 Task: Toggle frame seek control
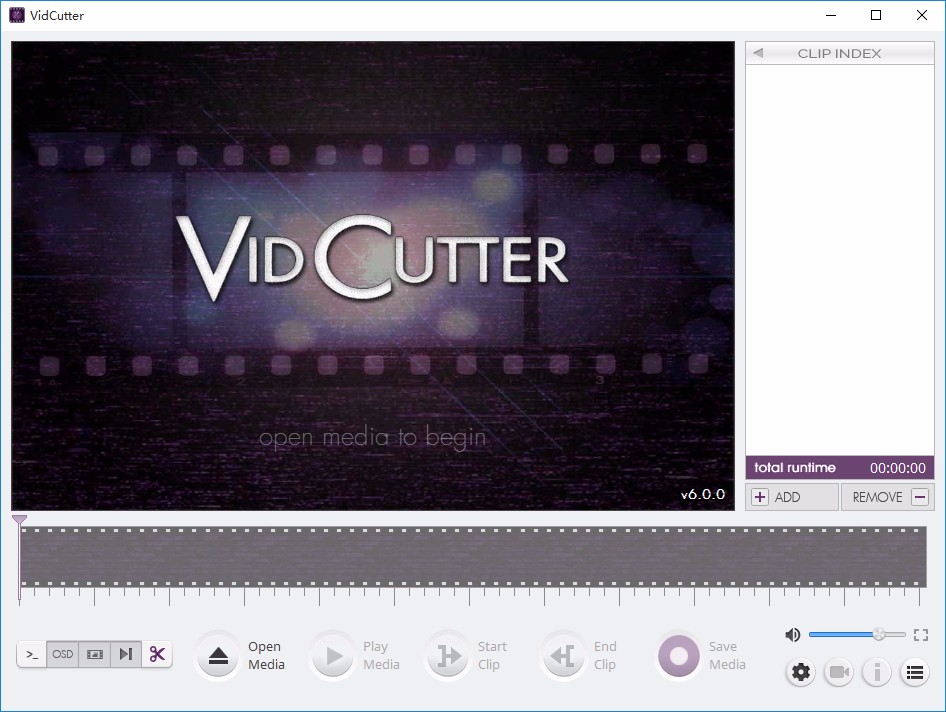point(125,654)
